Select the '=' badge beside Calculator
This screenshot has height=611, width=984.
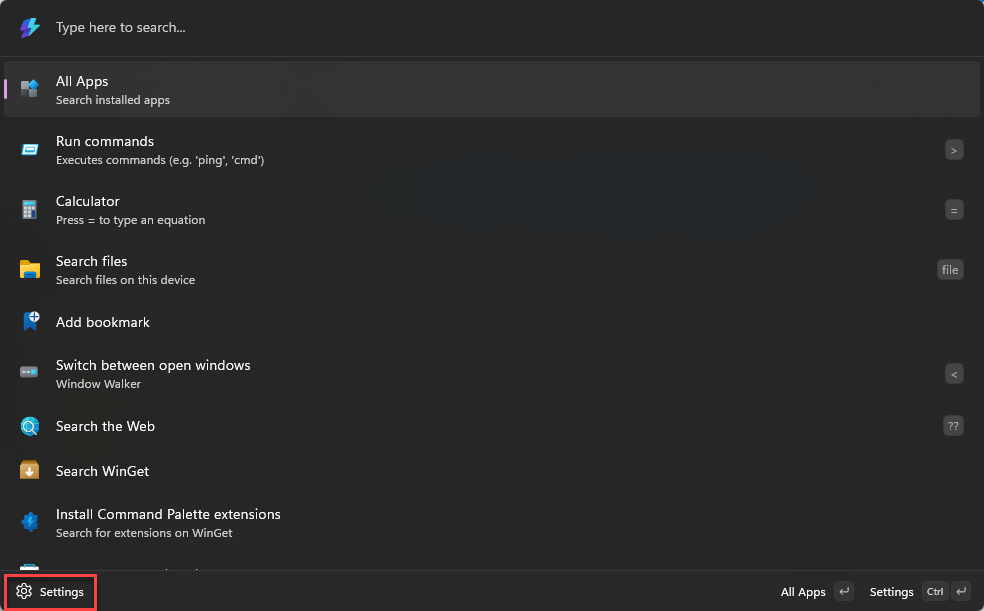(x=954, y=209)
